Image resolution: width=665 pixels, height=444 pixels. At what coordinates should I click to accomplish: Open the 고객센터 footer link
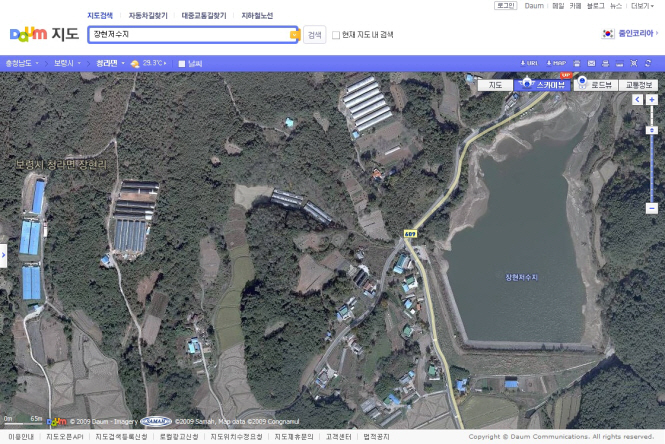pos(337,437)
